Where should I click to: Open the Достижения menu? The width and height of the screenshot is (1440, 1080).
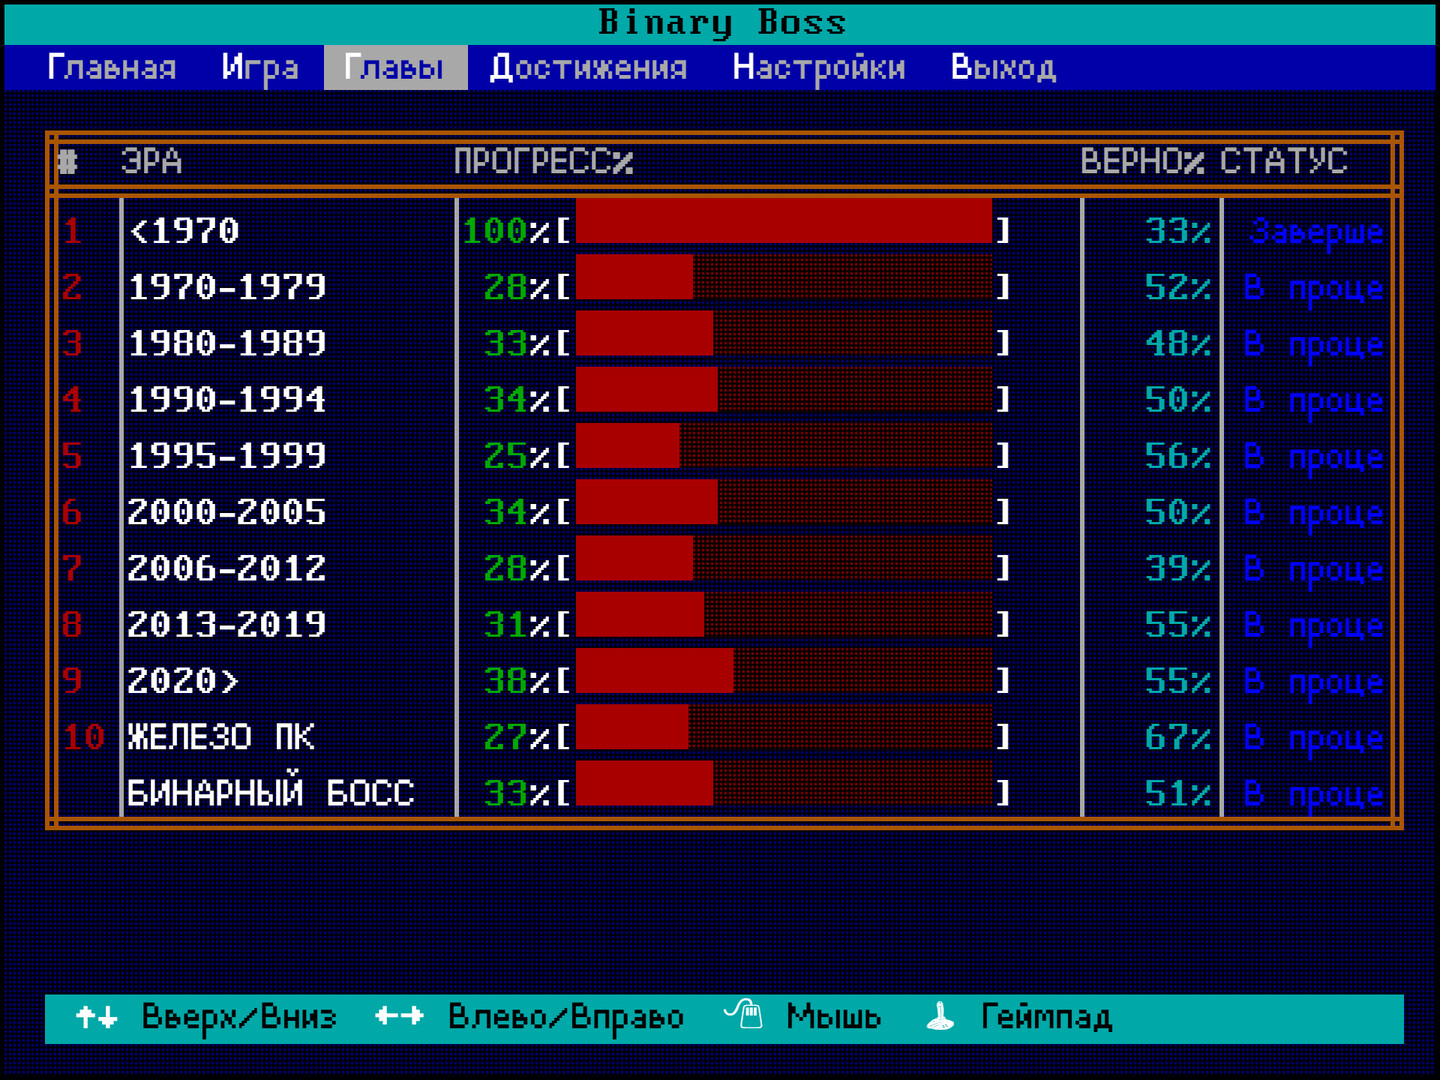(x=588, y=68)
